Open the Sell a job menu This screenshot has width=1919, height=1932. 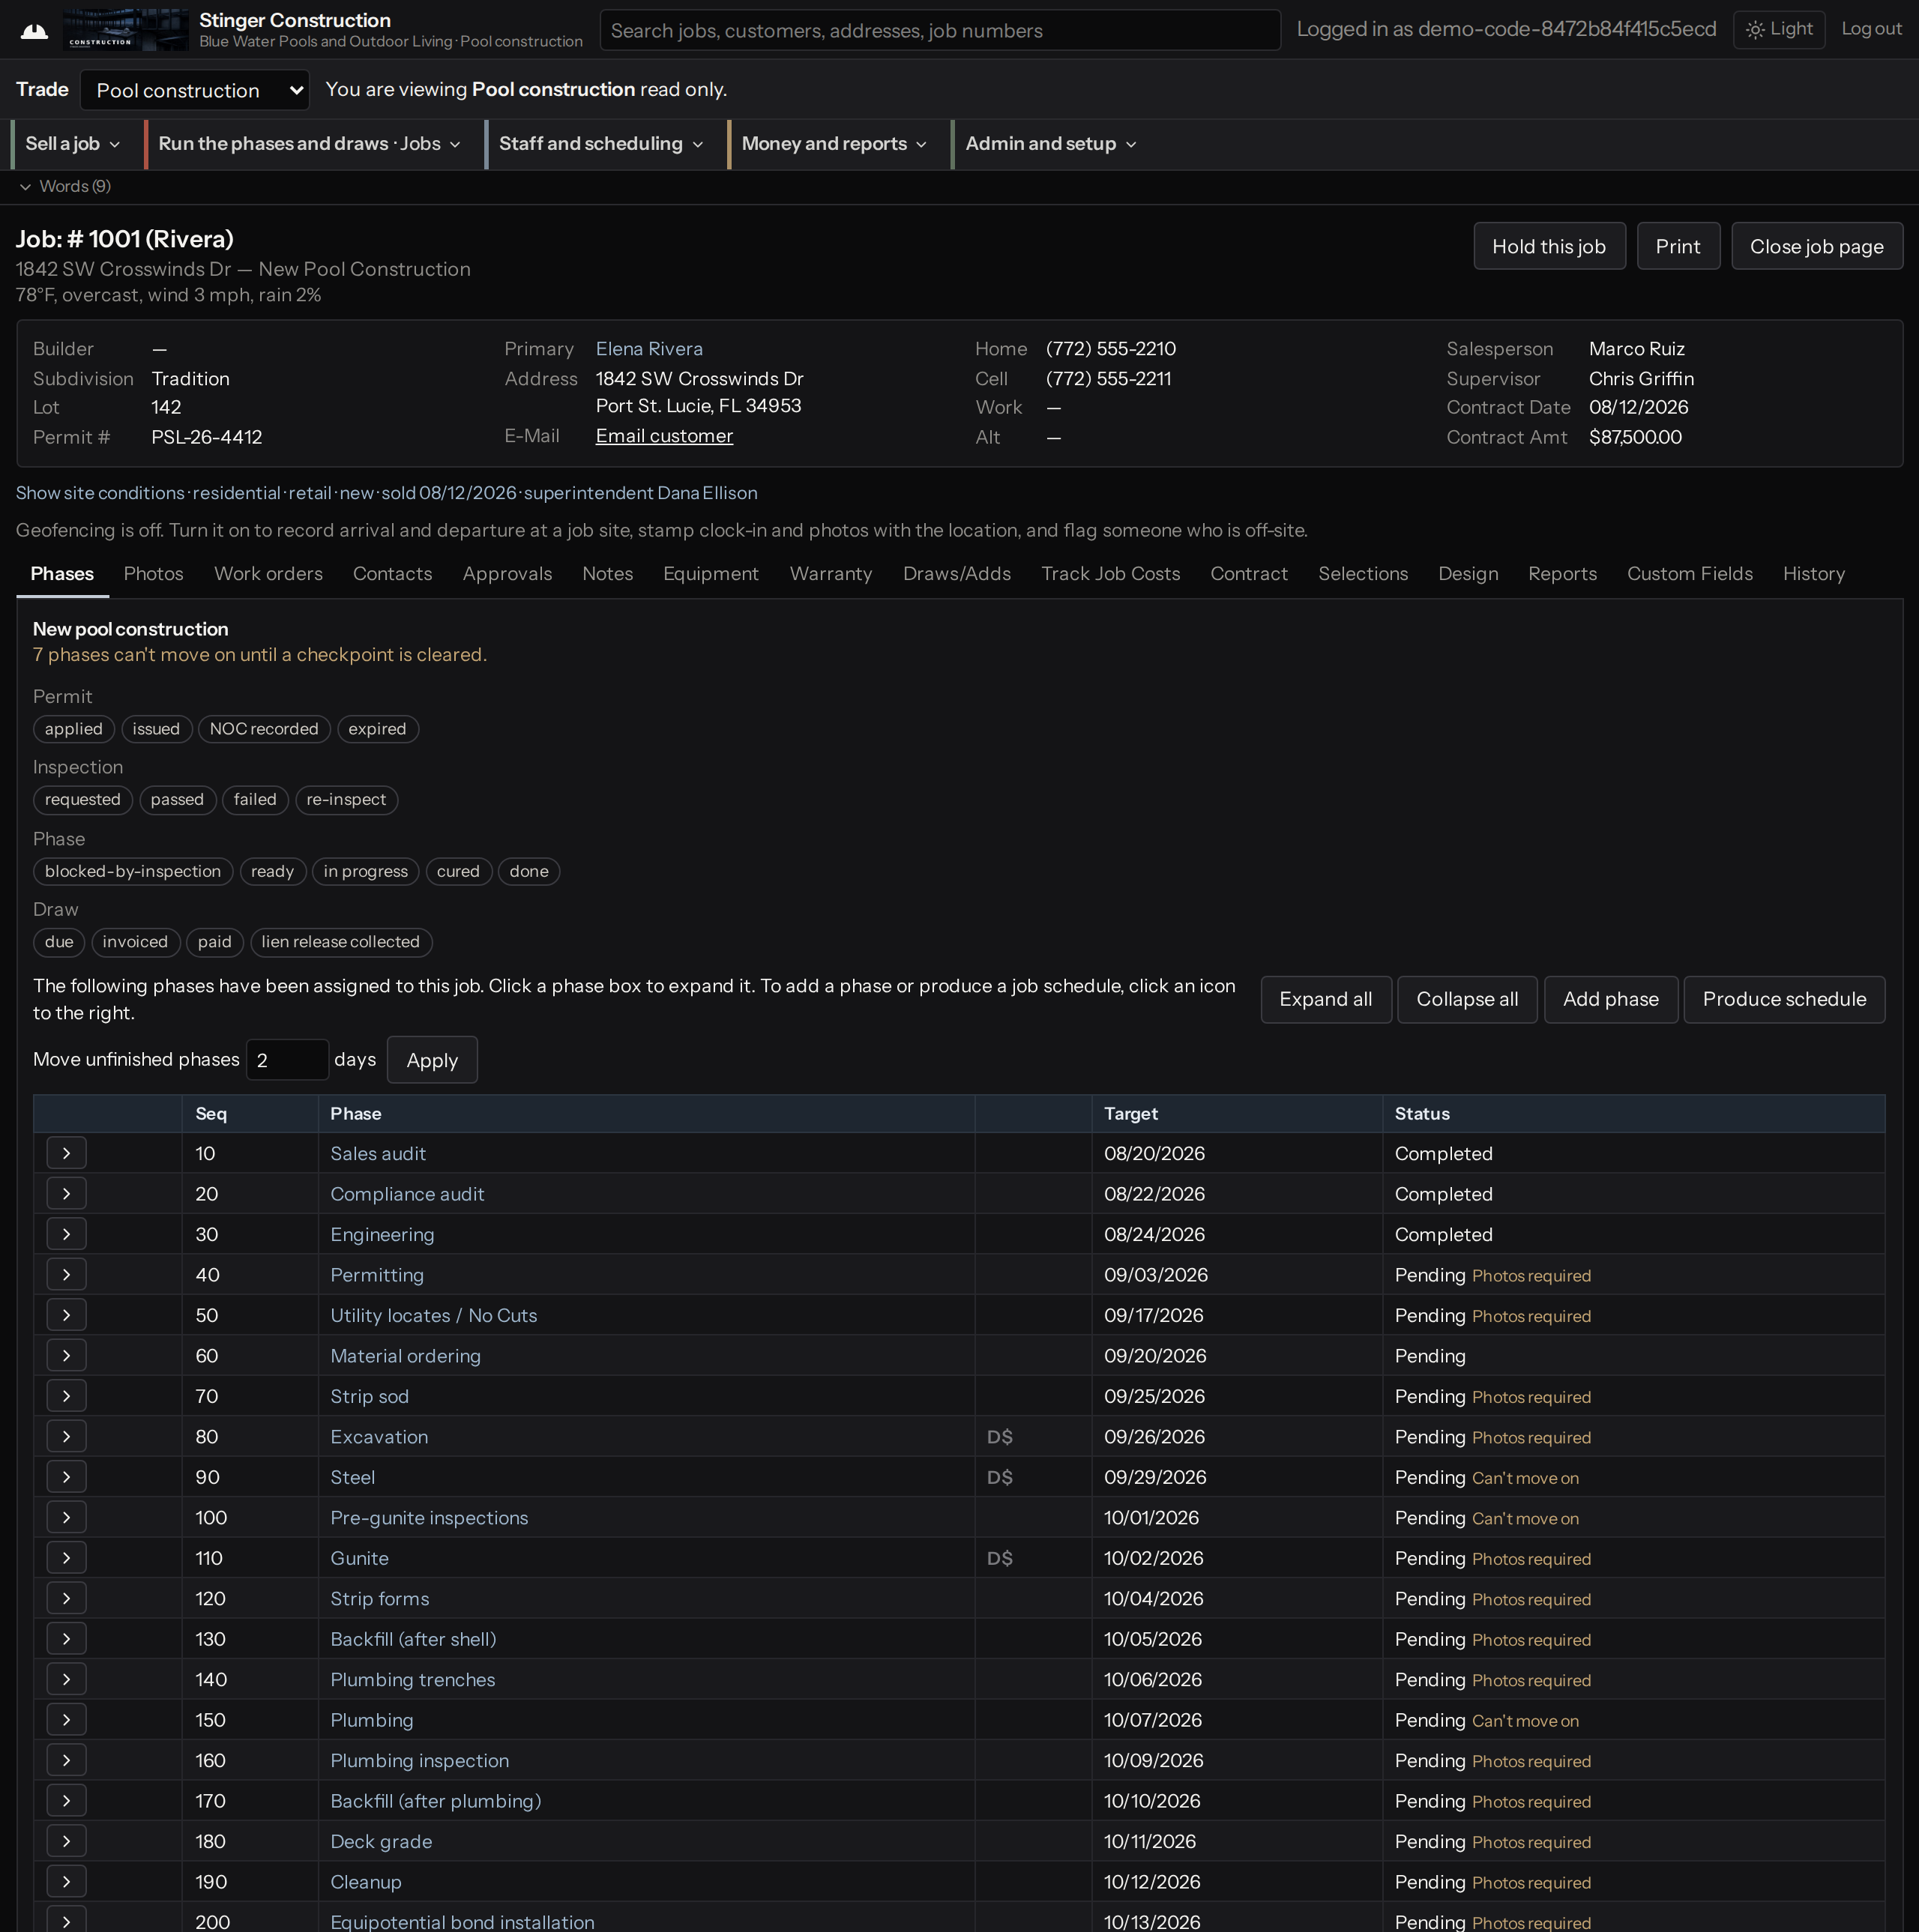72,144
